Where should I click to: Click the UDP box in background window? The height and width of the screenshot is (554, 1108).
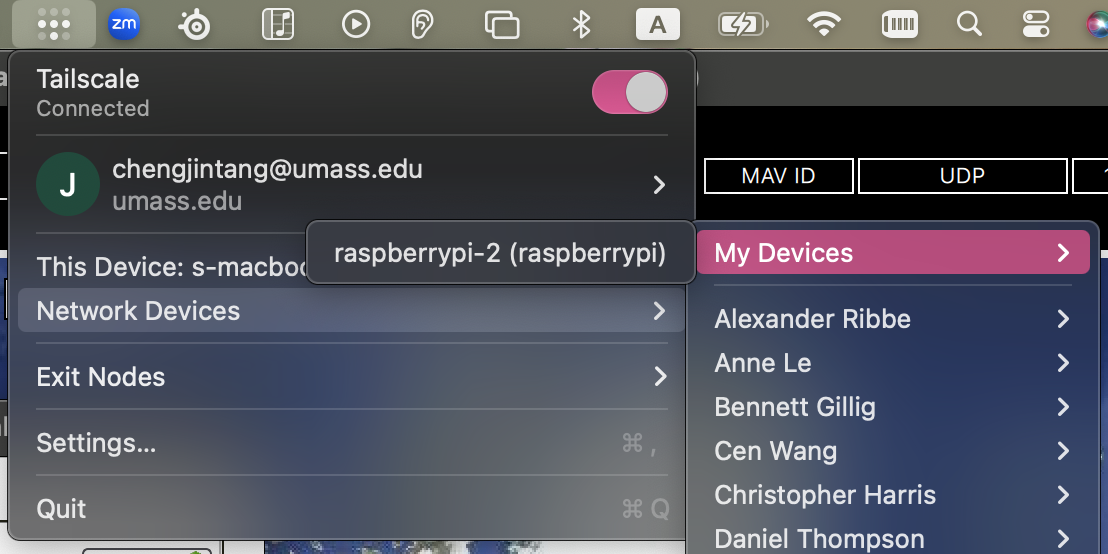(x=962, y=176)
